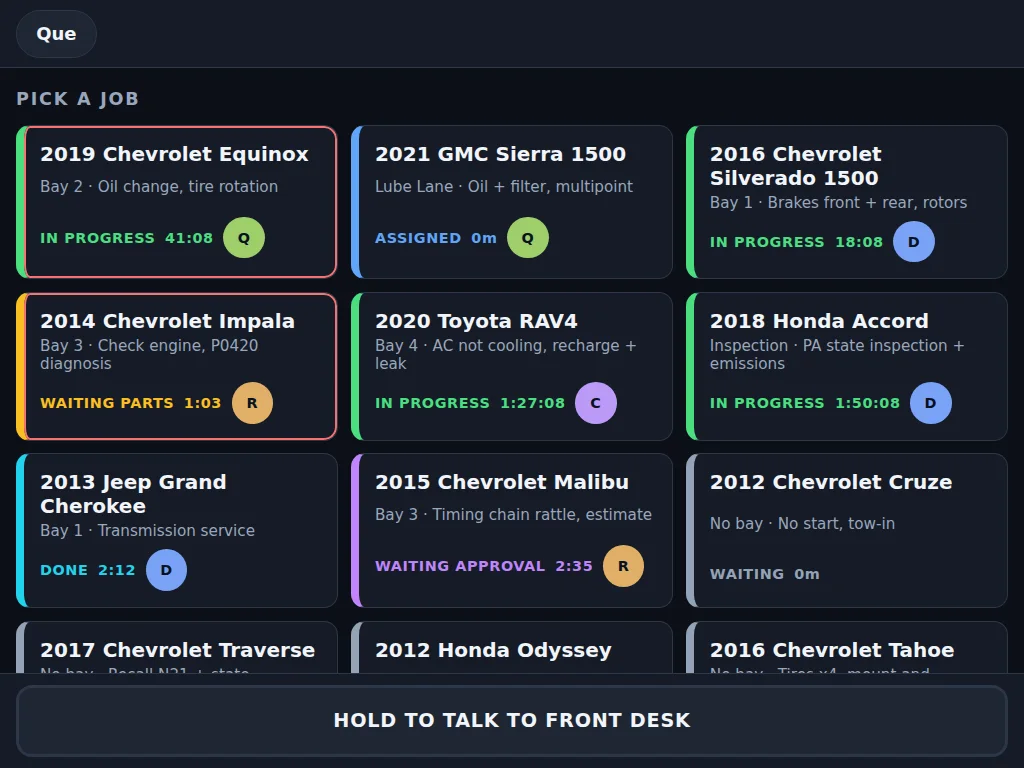Click Q avatar on GMC Sierra 1500 card
Viewport: 1024px width, 768px height.
[528, 238]
